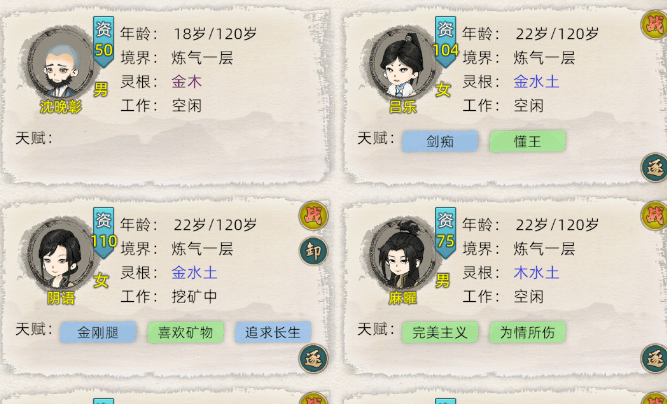Click the 懂王 talent tag
The width and height of the screenshot is (667, 404).
(x=527, y=141)
